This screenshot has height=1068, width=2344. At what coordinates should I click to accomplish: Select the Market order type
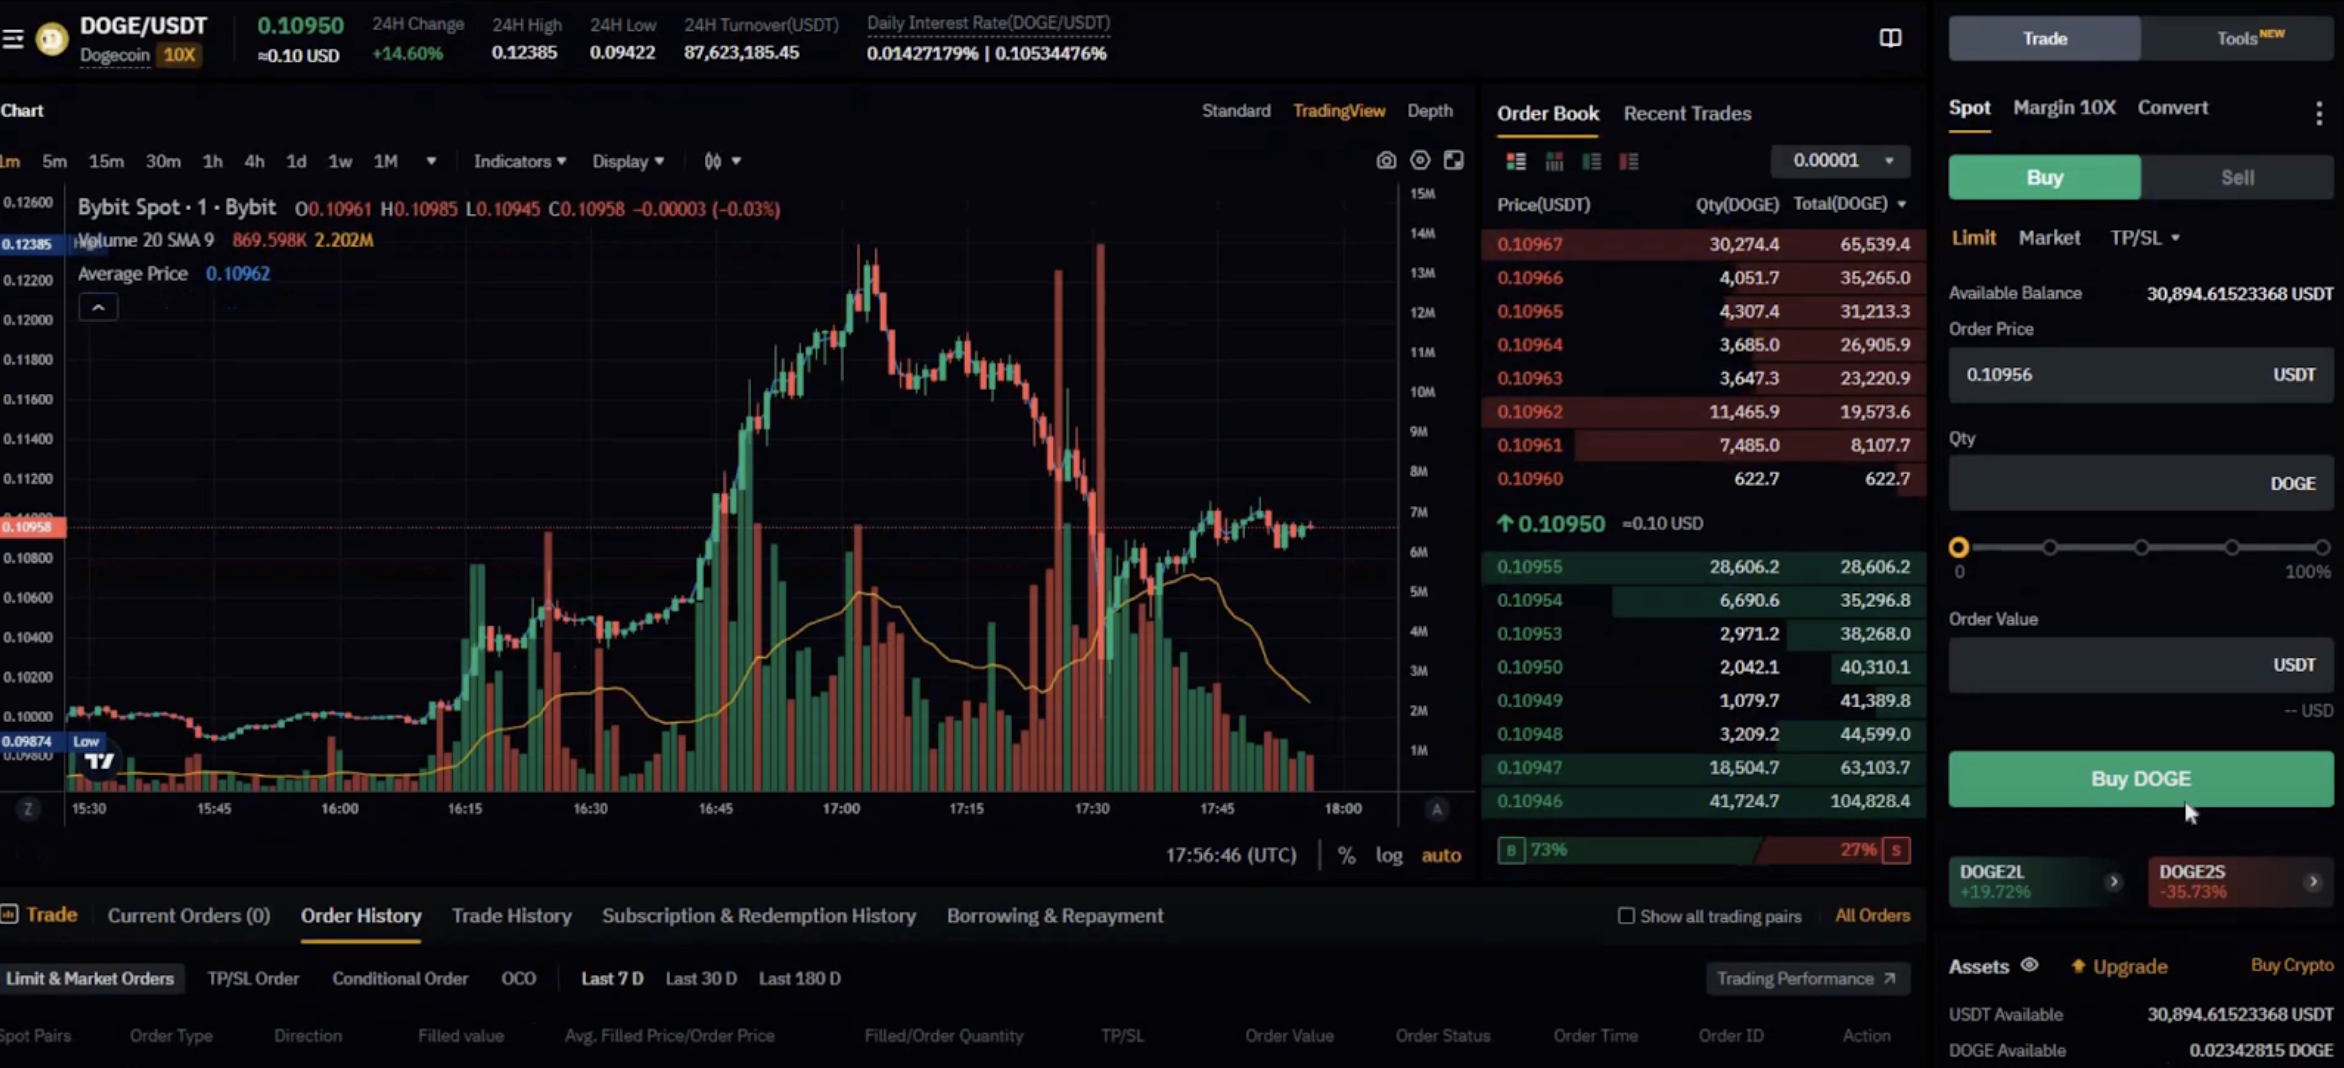(x=2049, y=238)
